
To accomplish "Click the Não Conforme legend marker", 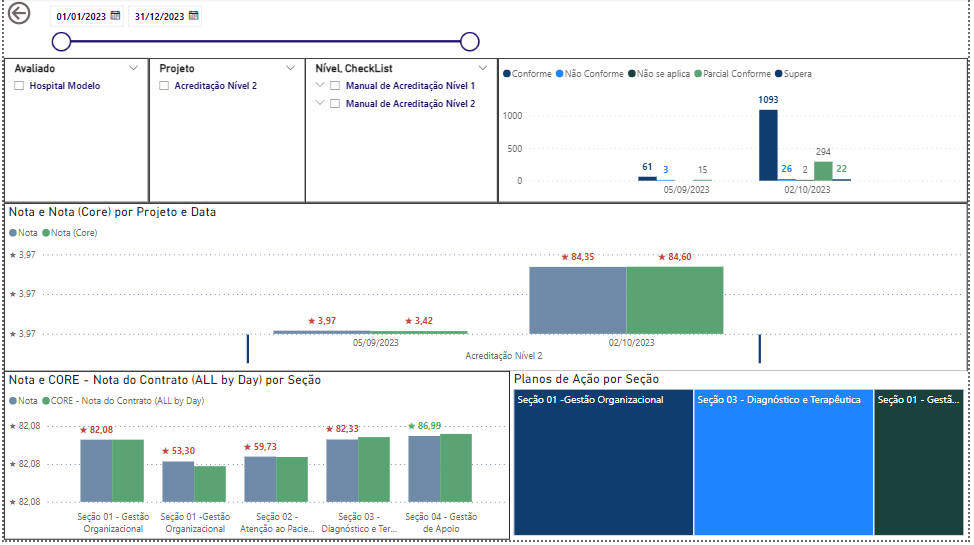I will click(x=561, y=74).
